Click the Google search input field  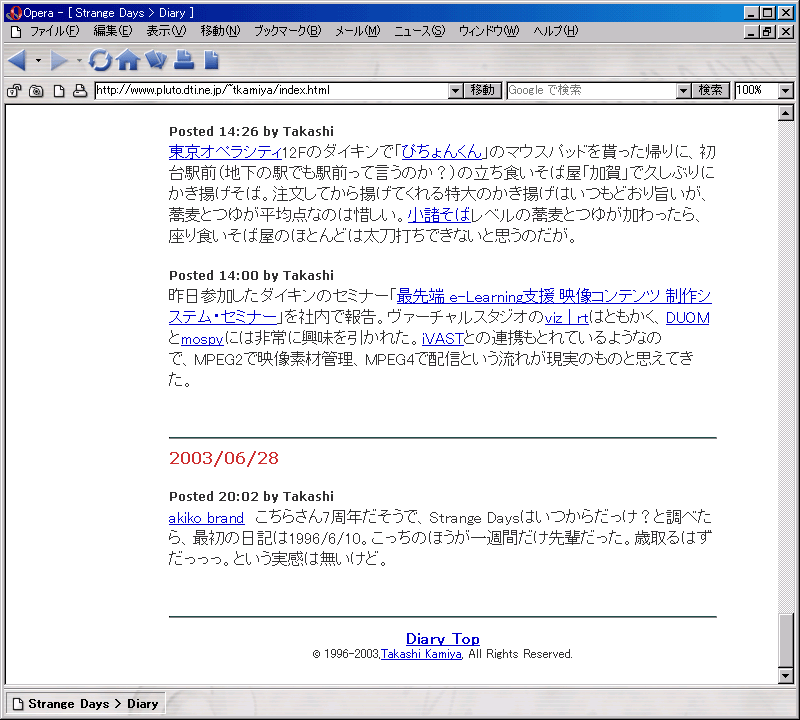click(x=591, y=91)
